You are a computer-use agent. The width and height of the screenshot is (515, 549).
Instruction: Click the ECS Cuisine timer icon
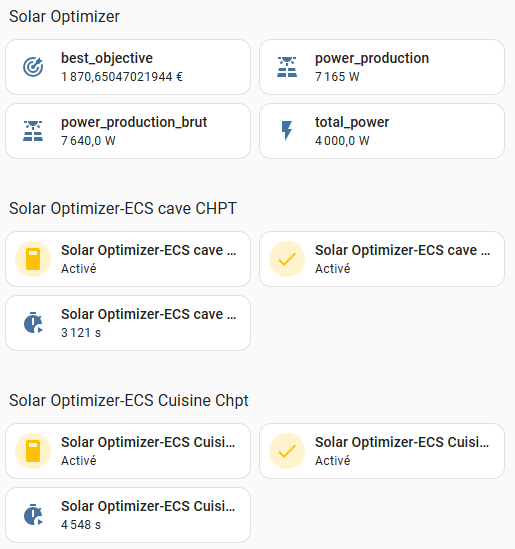33,515
